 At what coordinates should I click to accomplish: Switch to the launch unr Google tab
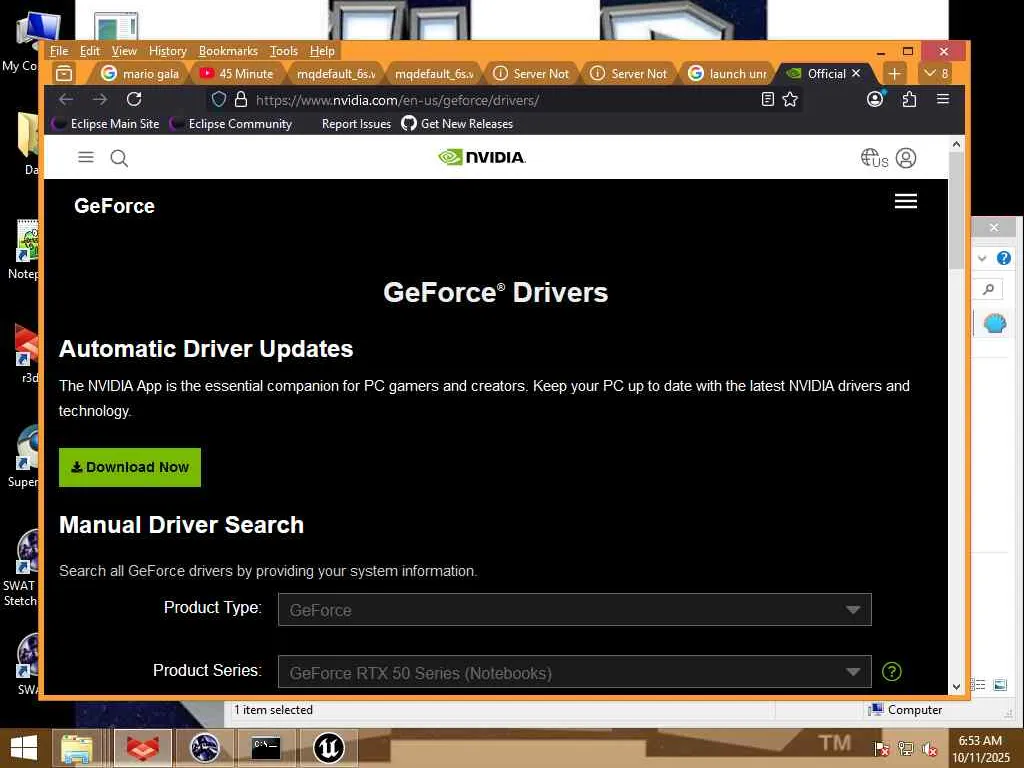coord(728,74)
